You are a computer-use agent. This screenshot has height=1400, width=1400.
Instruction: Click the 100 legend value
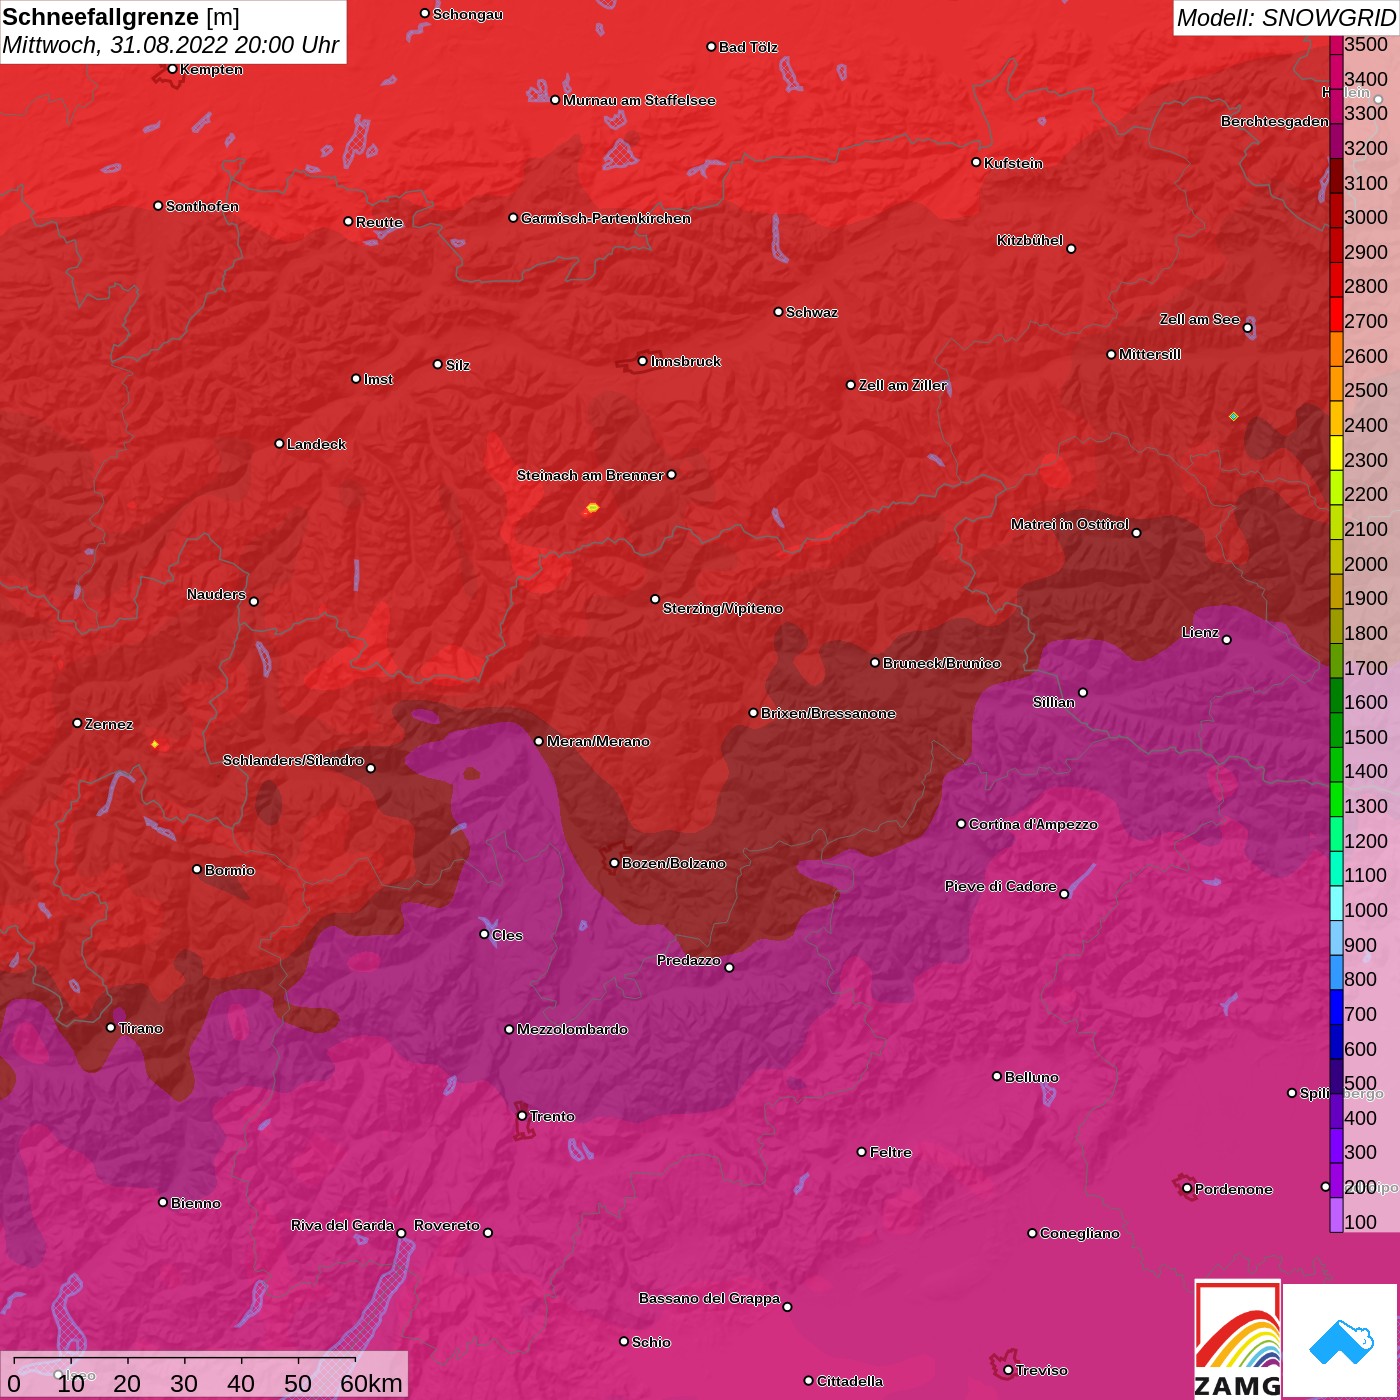click(x=1361, y=1222)
